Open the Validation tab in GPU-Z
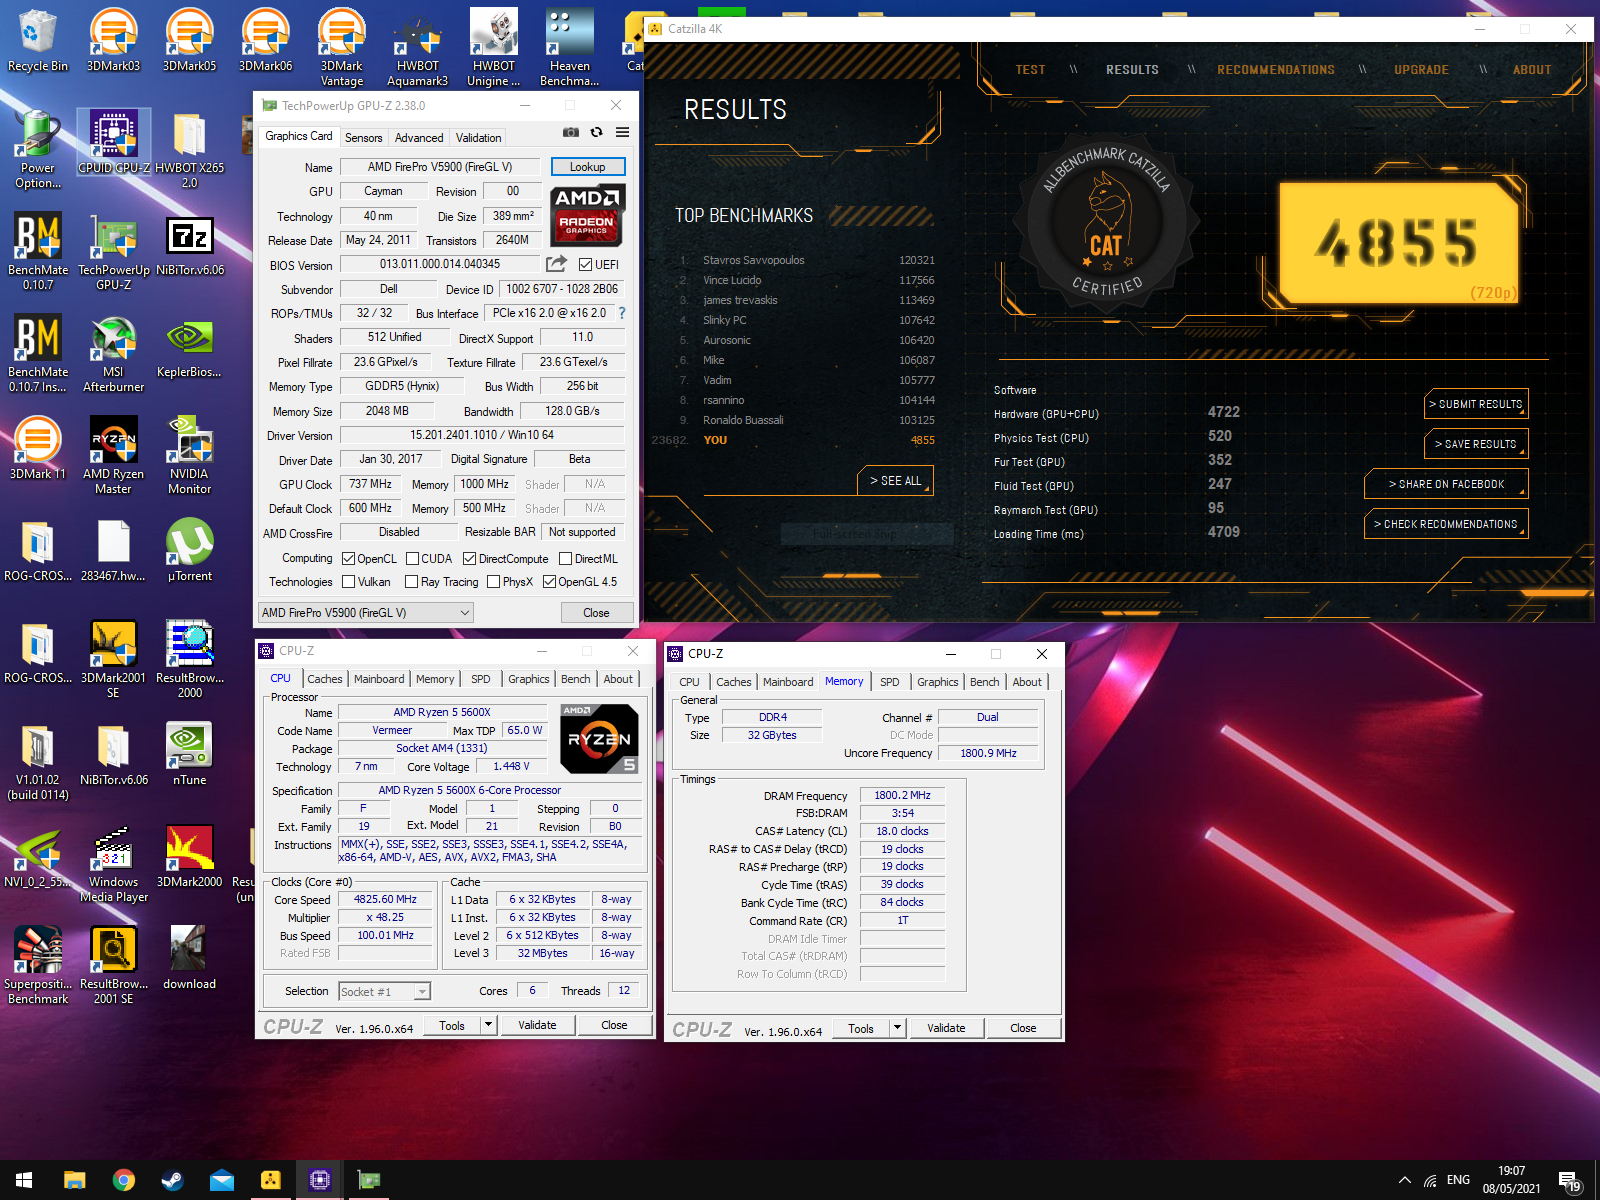The height and width of the screenshot is (1200, 1600). 479,138
